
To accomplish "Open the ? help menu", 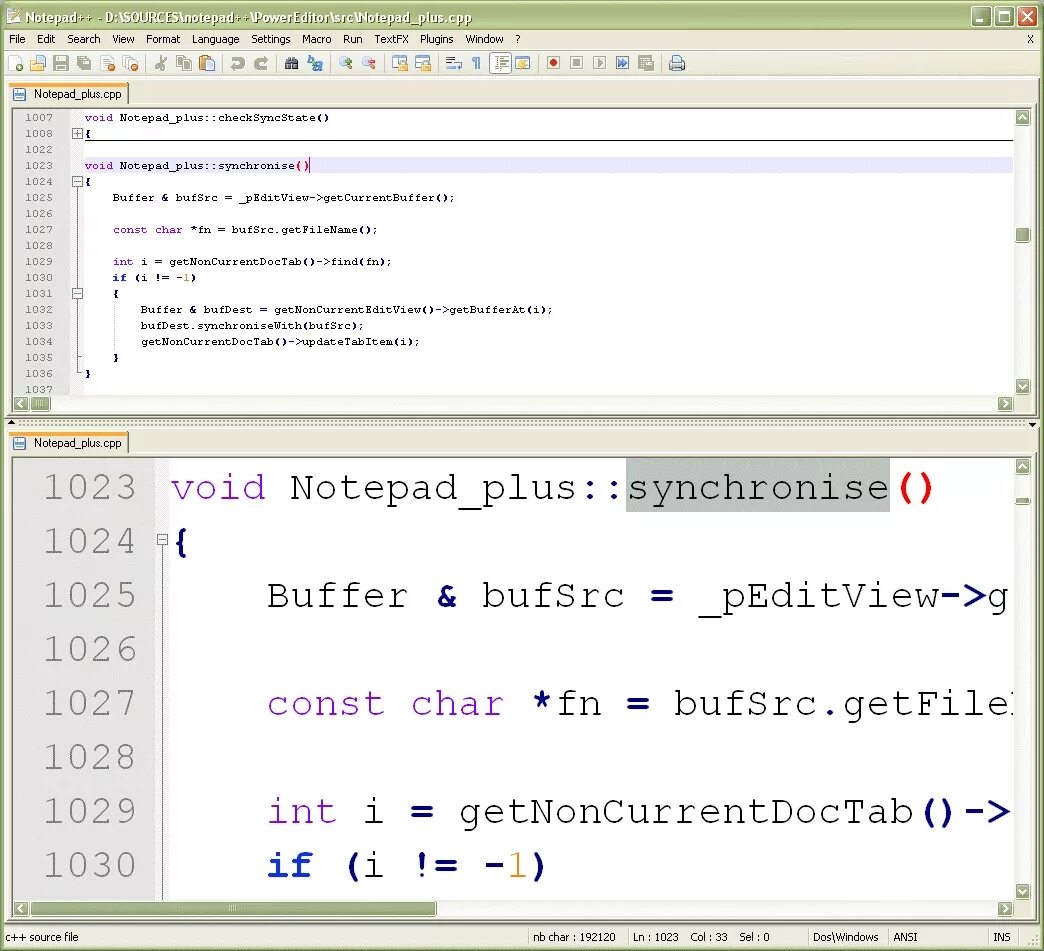I will [x=518, y=39].
